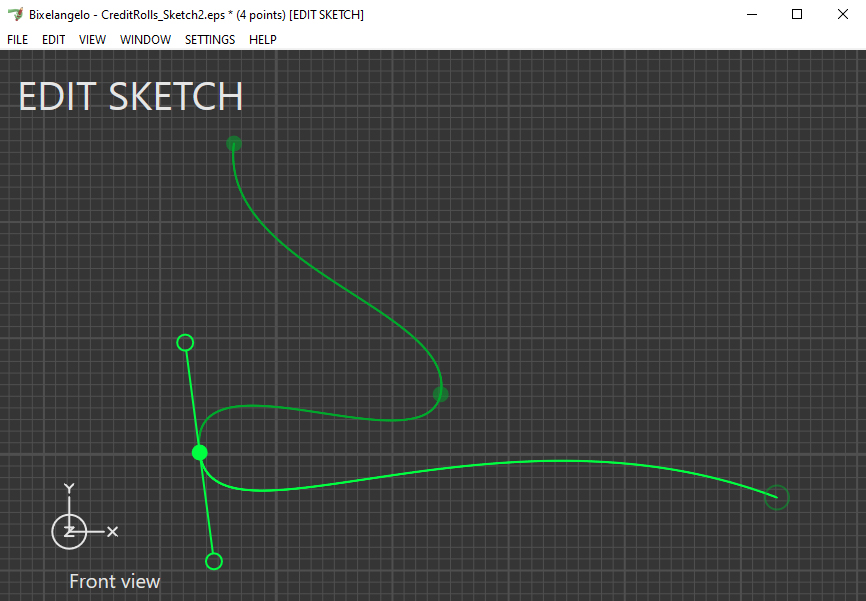Open the VIEW menu
This screenshot has width=866, height=601.
[92, 40]
